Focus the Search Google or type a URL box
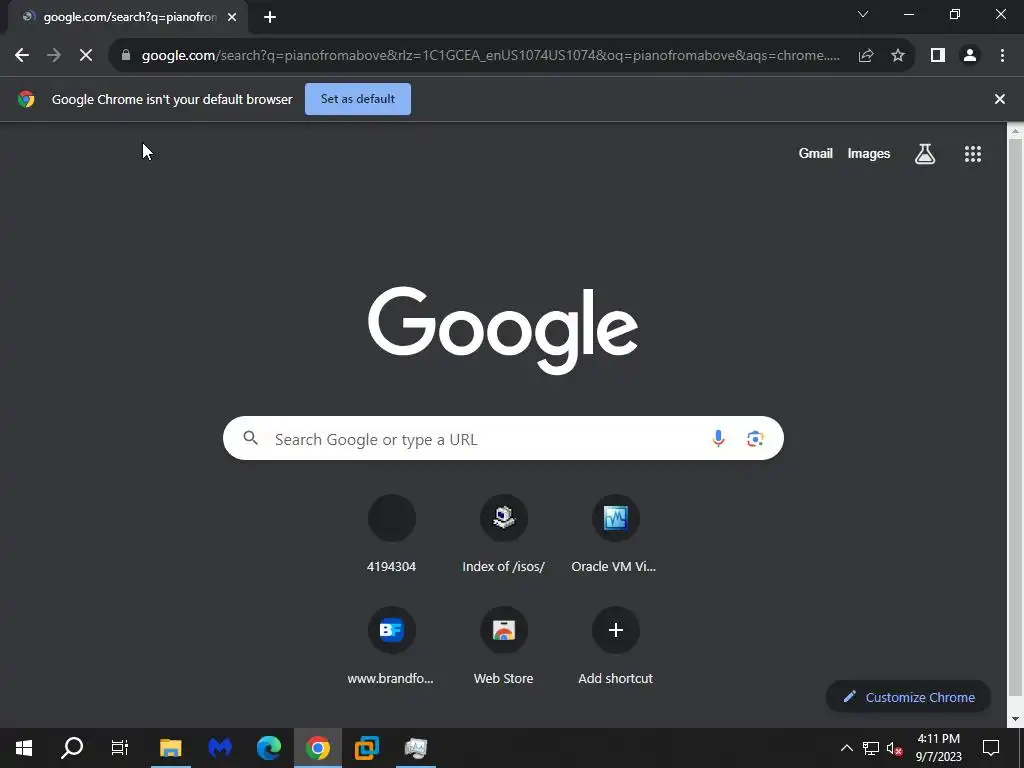The image size is (1024, 768). 503,438
